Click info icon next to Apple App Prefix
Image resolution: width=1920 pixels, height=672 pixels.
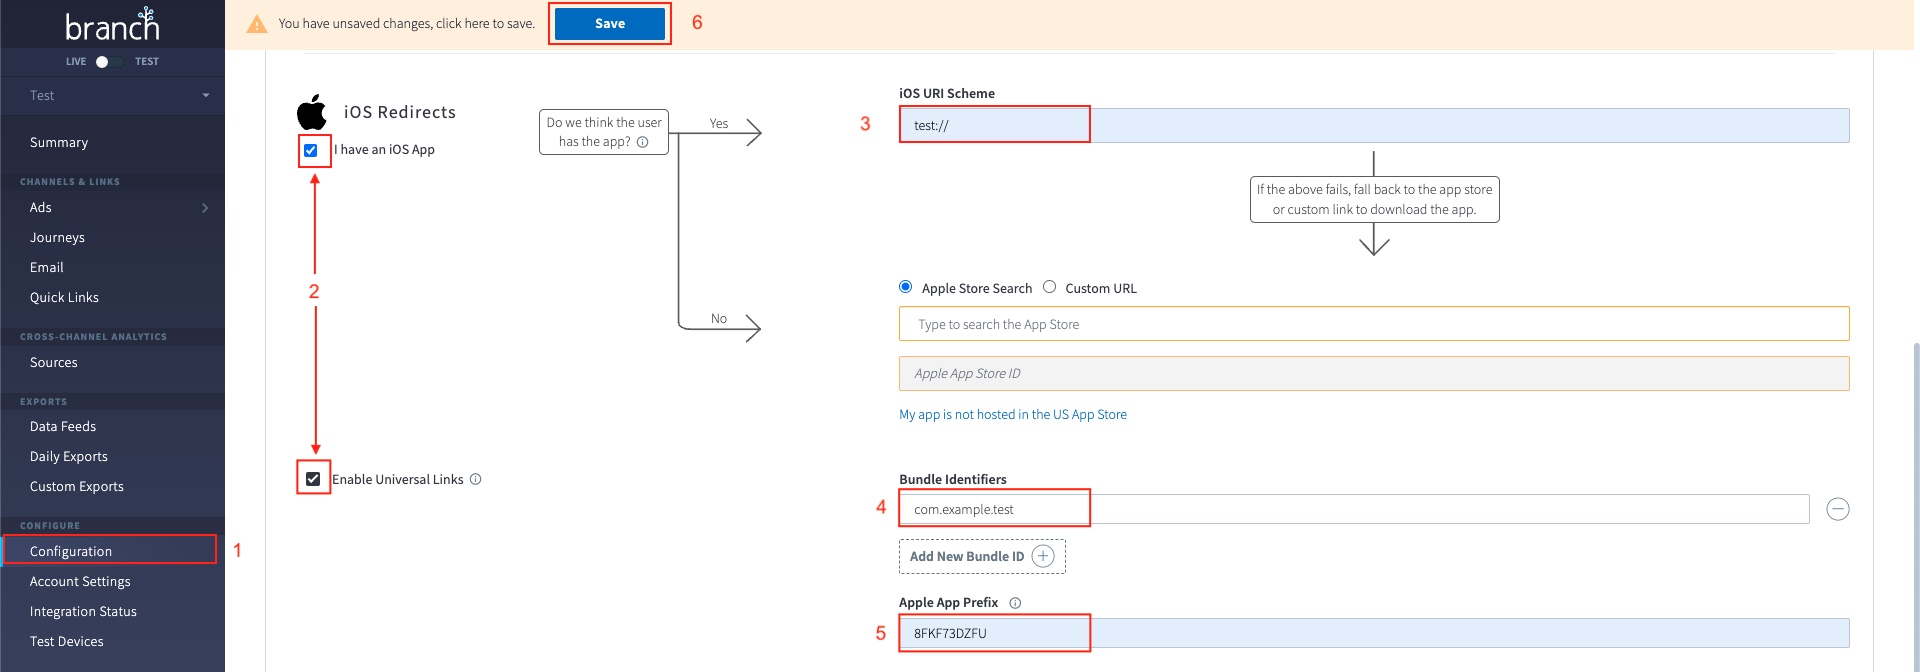click(1015, 603)
